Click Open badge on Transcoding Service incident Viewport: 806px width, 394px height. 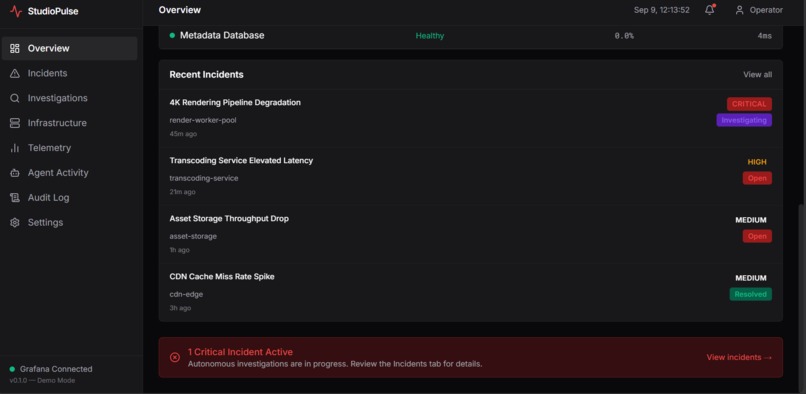(x=757, y=178)
